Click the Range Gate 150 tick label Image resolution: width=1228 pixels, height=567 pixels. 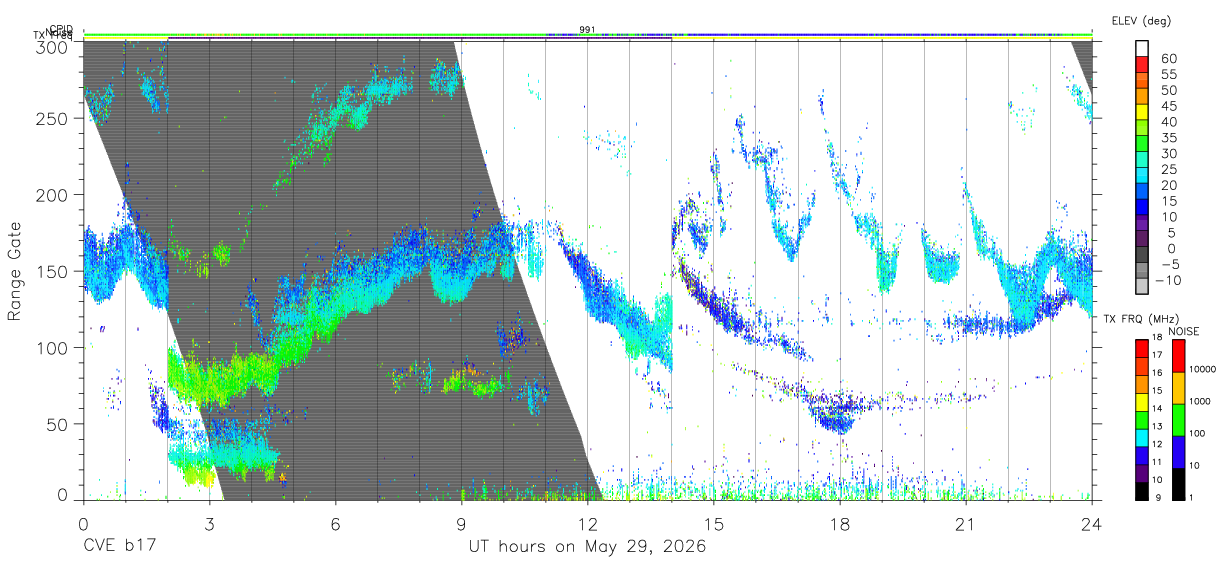(x=54, y=271)
